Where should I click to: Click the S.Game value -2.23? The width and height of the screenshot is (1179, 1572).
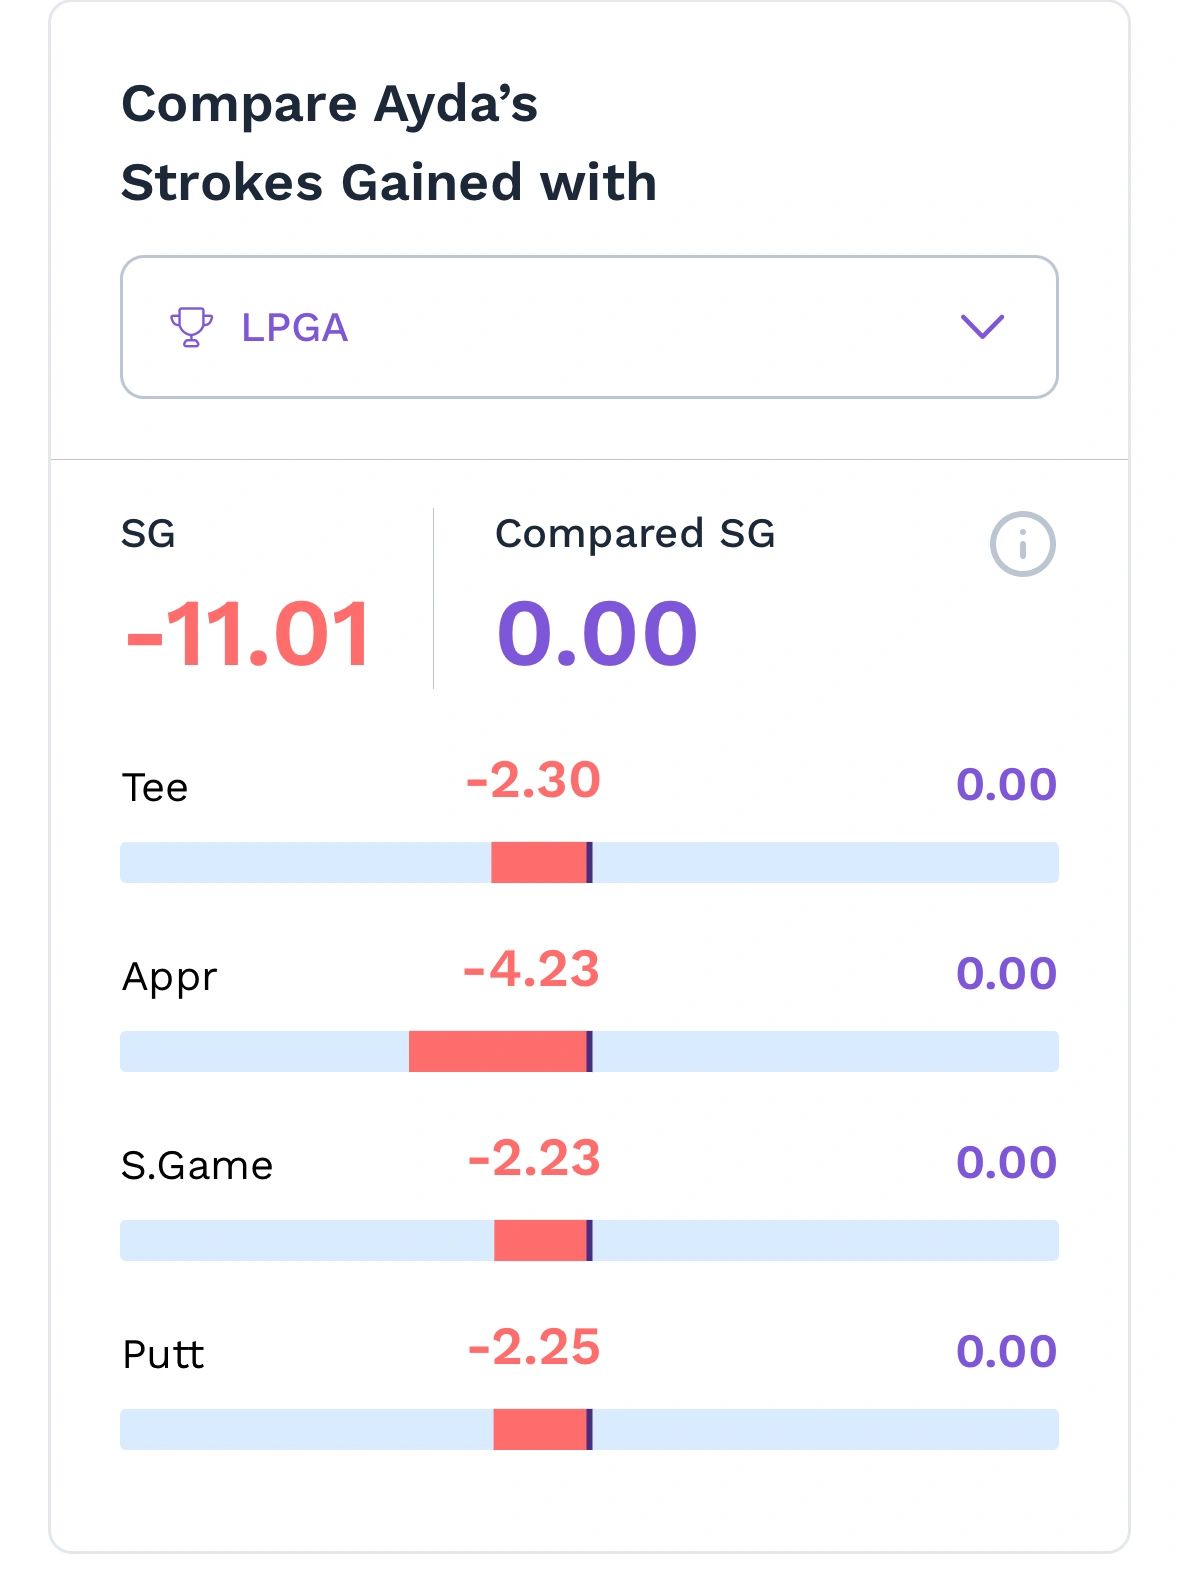coord(534,1159)
